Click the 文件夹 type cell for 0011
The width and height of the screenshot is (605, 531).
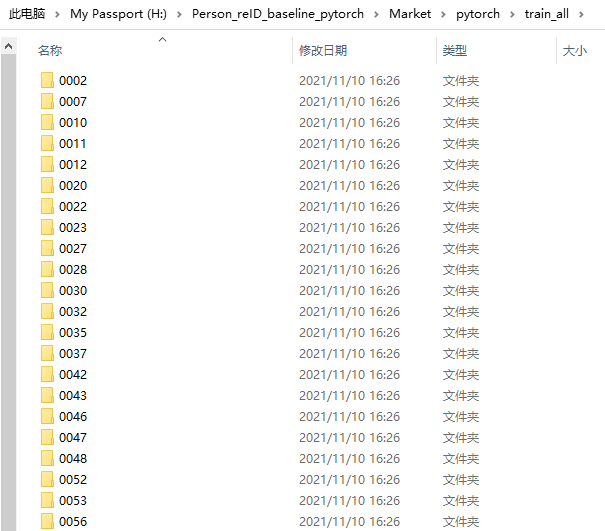click(x=461, y=144)
